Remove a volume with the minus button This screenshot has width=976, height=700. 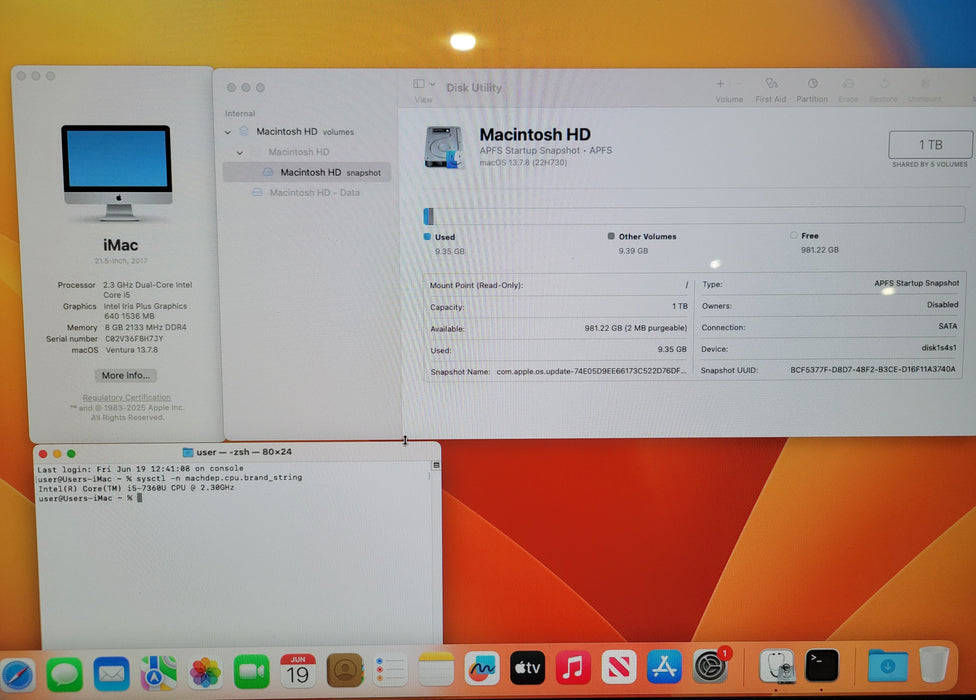click(x=739, y=83)
